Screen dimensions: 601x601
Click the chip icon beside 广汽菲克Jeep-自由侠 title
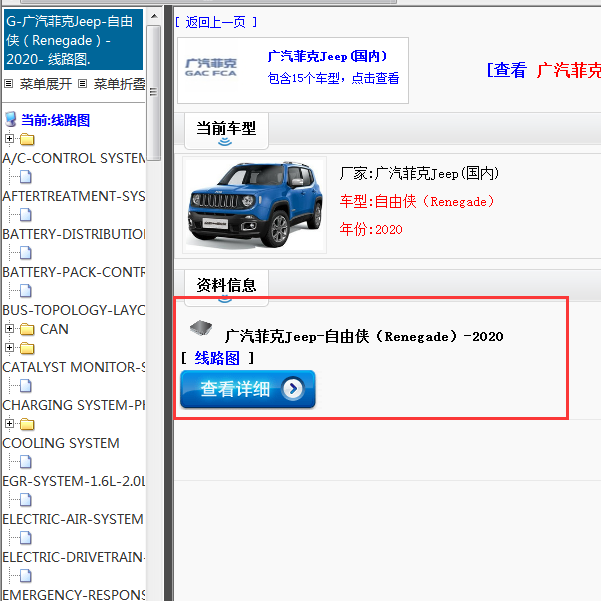pyautogui.click(x=201, y=328)
